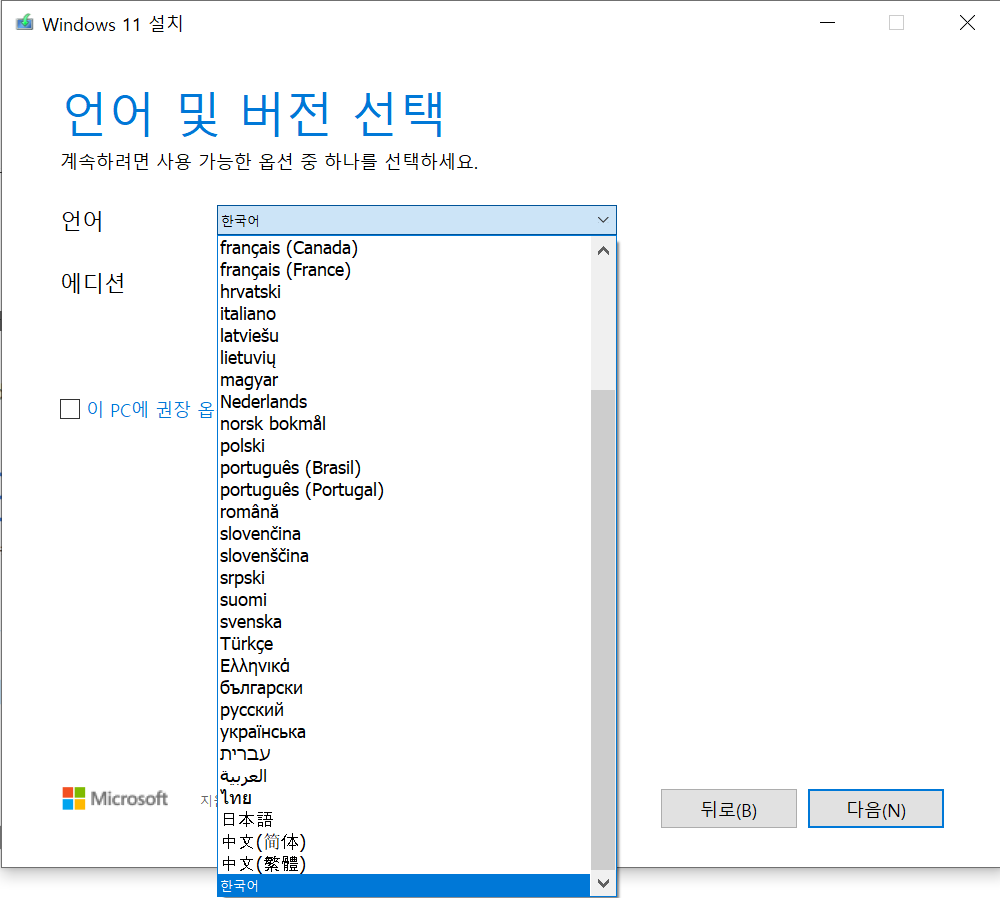Screen dimensions: 1000x898
Task: Select português (Brasil) option
Action: [404, 467]
